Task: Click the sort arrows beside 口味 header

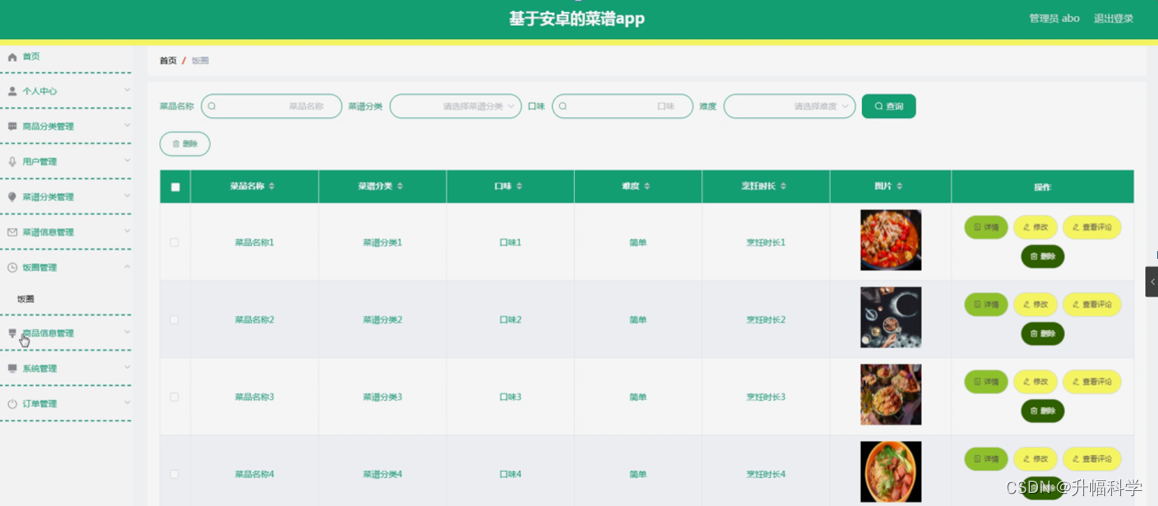Action: [519, 187]
